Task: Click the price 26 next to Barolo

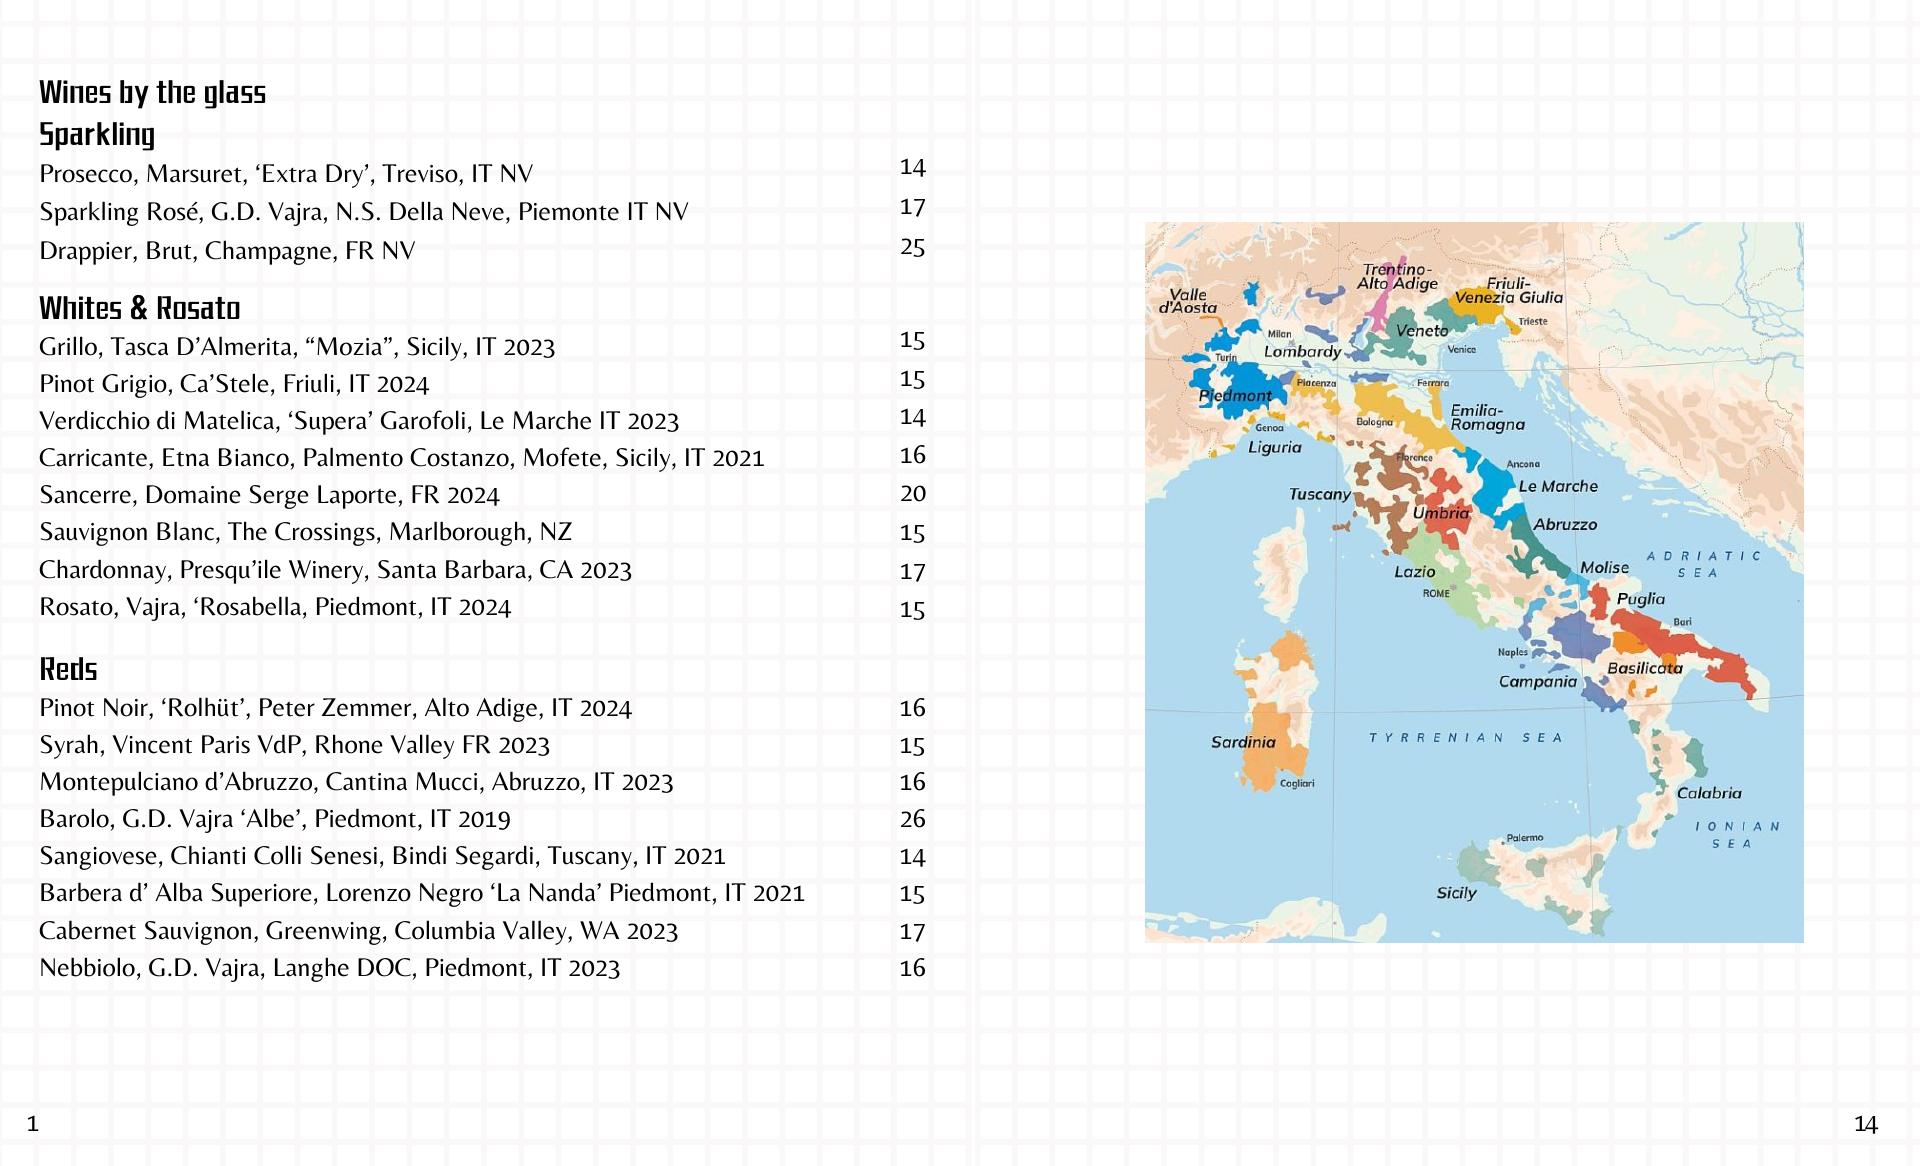Action: (912, 819)
